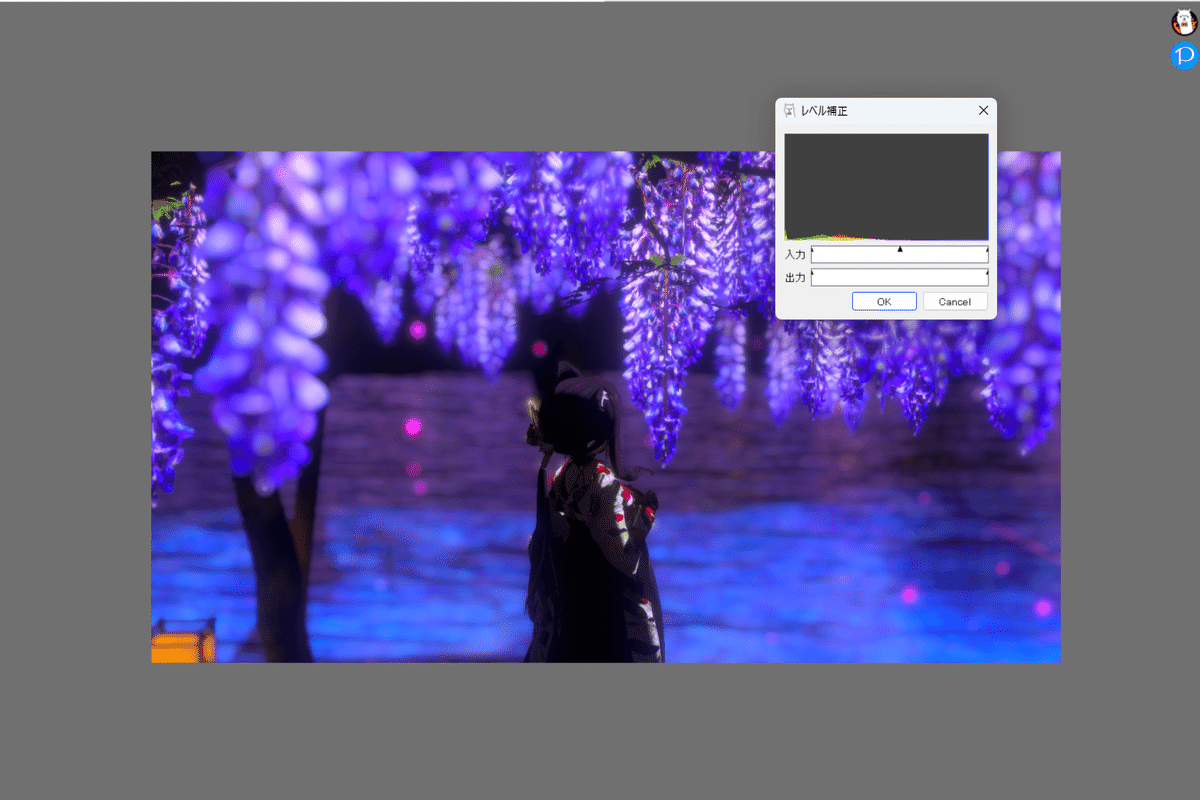Click the blue pixiv P icon
Viewport: 1200px width, 800px height.
click(x=1184, y=56)
